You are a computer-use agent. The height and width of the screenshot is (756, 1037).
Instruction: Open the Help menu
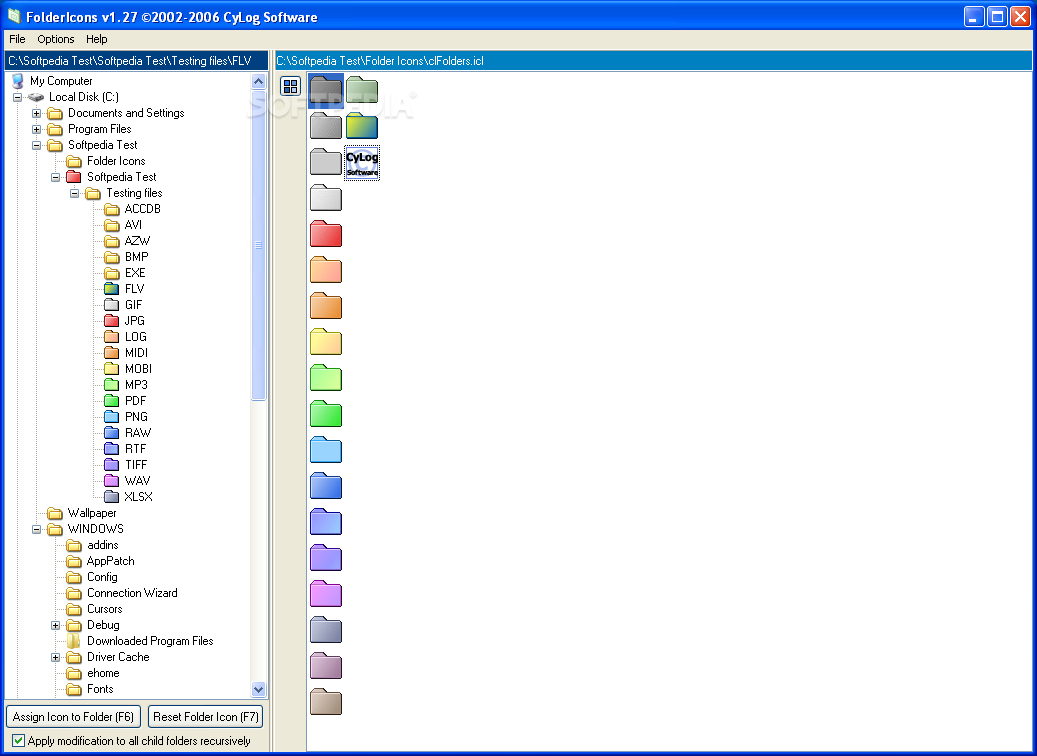(x=97, y=39)
